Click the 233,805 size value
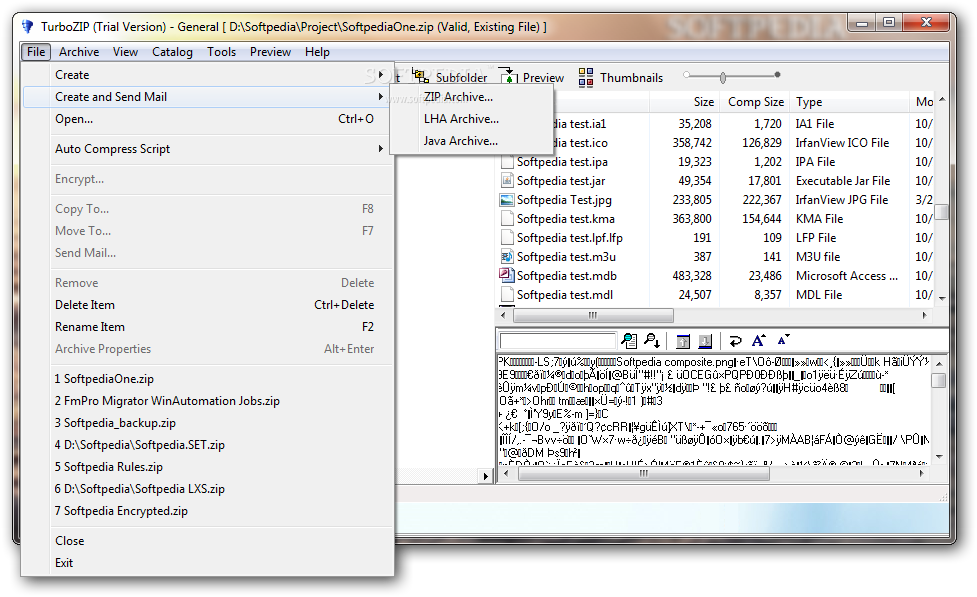Screen dimensions: 977x597 click(x=692, y=200)
